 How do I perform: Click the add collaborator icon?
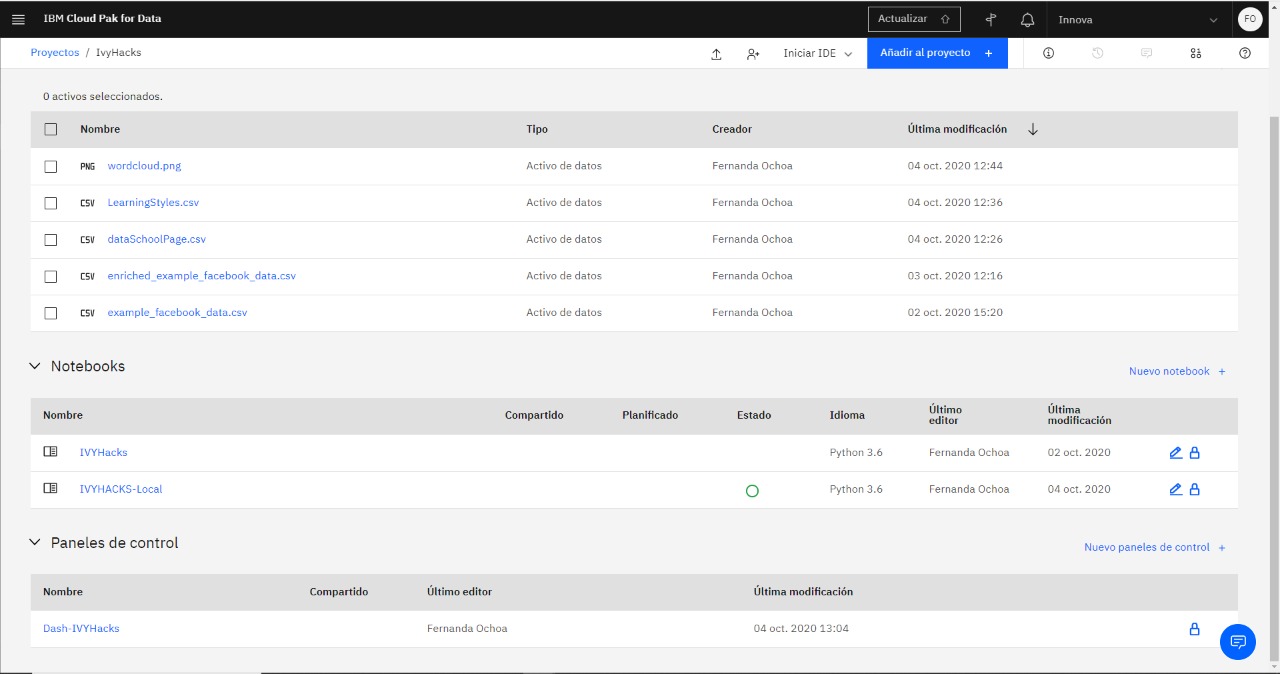(753, 54)
